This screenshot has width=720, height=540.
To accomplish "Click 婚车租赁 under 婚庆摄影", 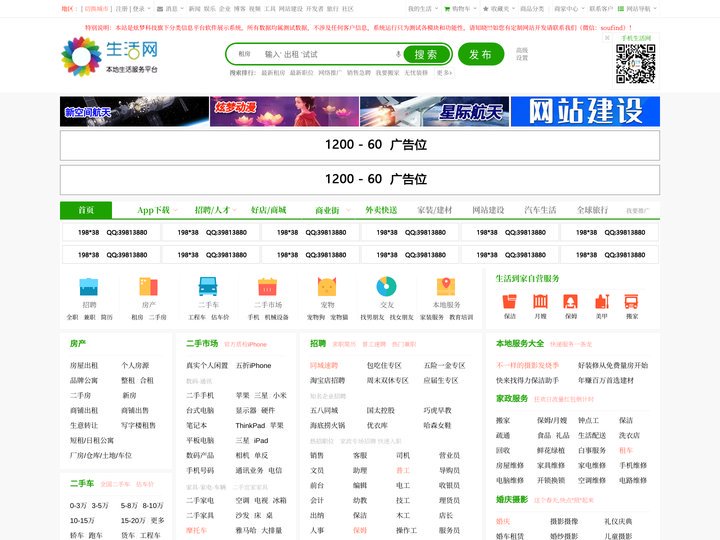I will click(510, 536).
